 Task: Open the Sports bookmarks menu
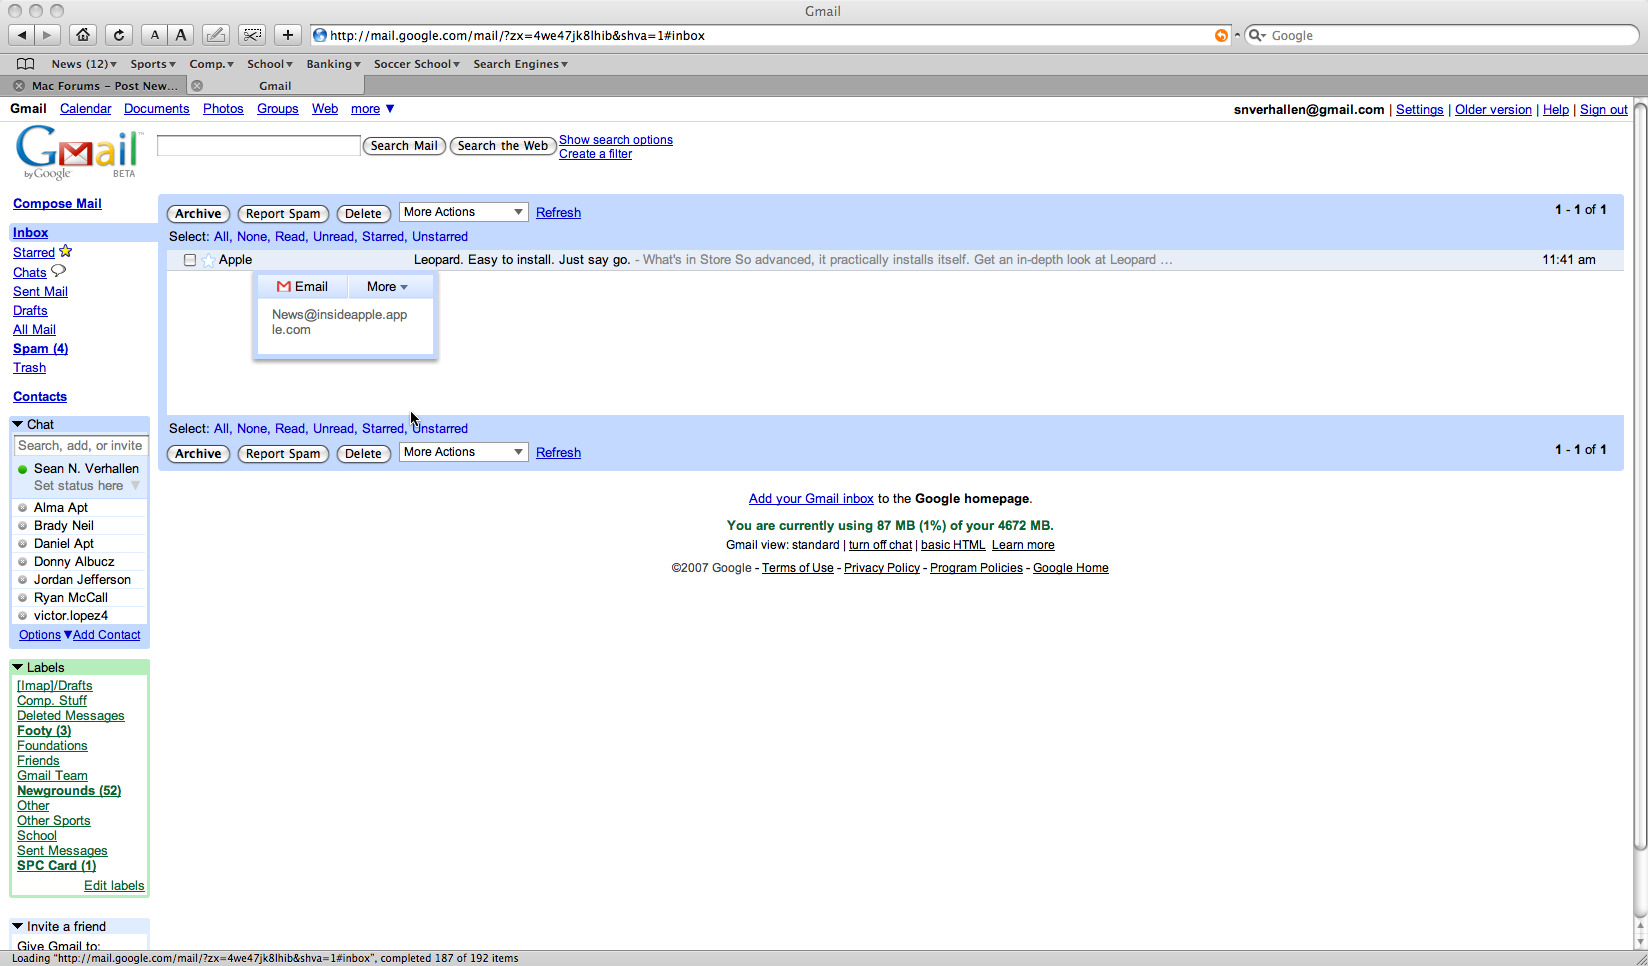[x=153, y=64]
